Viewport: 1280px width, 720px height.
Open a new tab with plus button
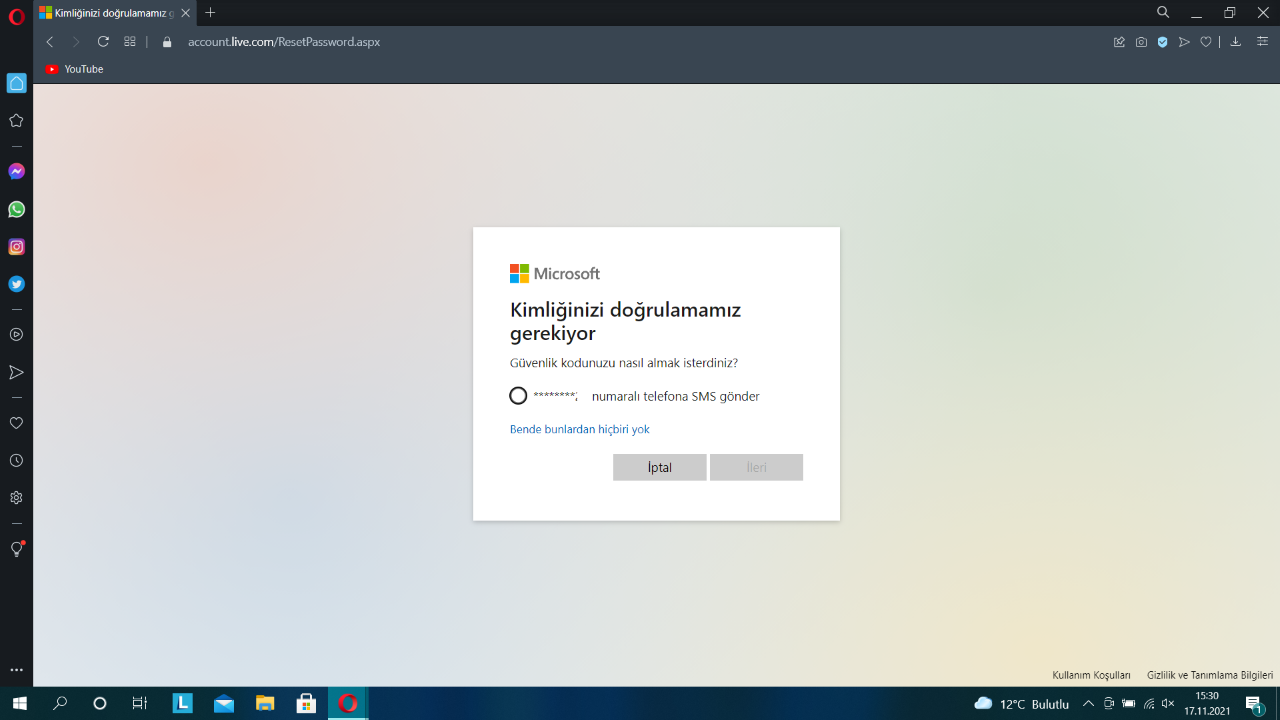point(210,13)
